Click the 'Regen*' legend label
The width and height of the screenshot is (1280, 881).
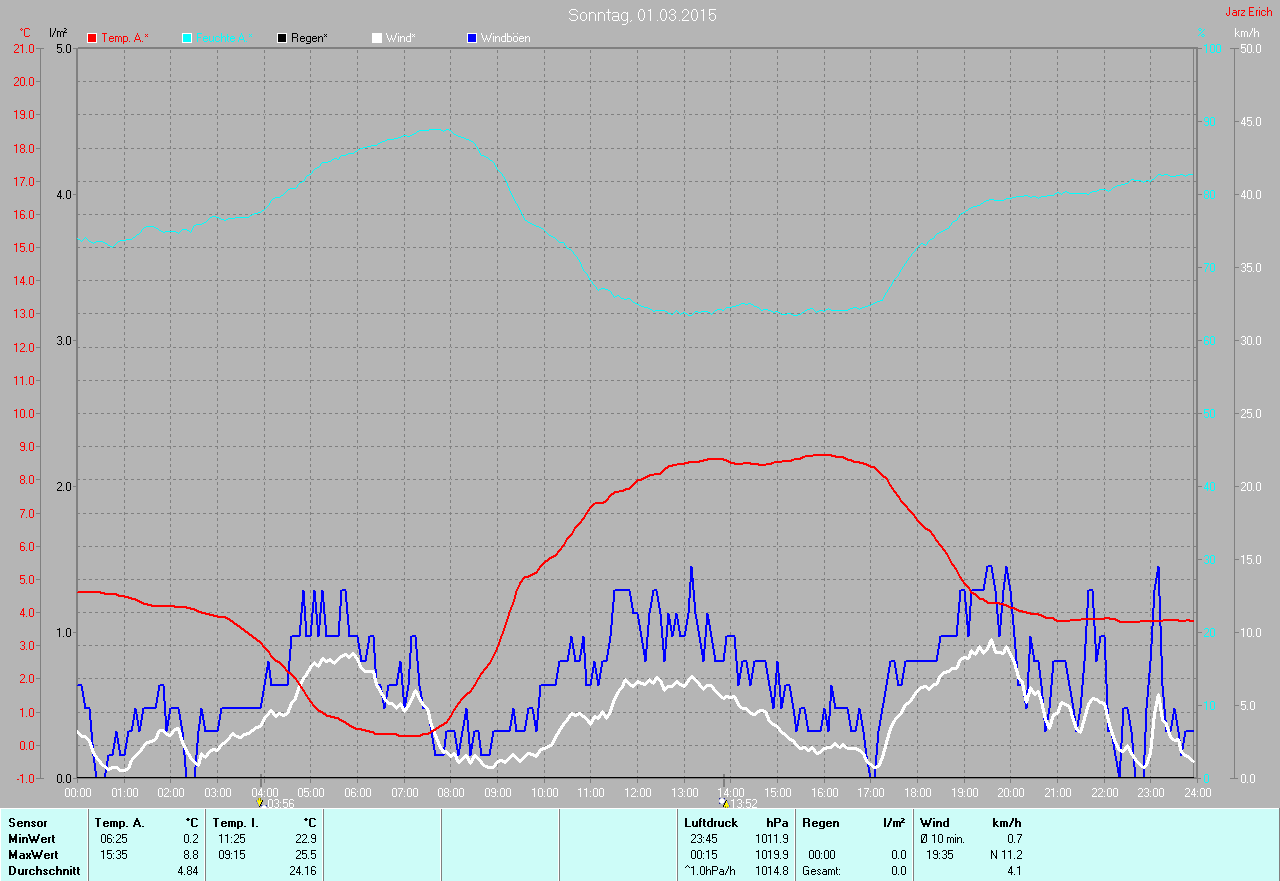(x=309, y=38)
